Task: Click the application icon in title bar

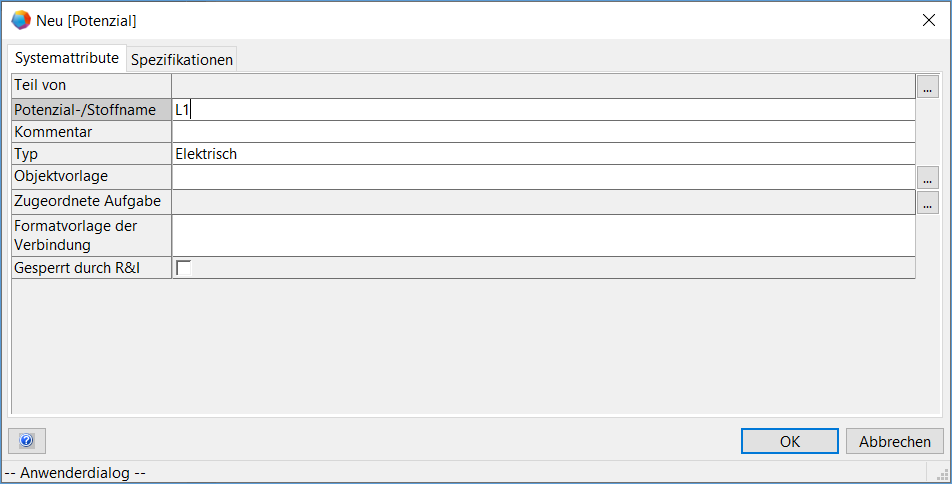Action: (20, 19)
